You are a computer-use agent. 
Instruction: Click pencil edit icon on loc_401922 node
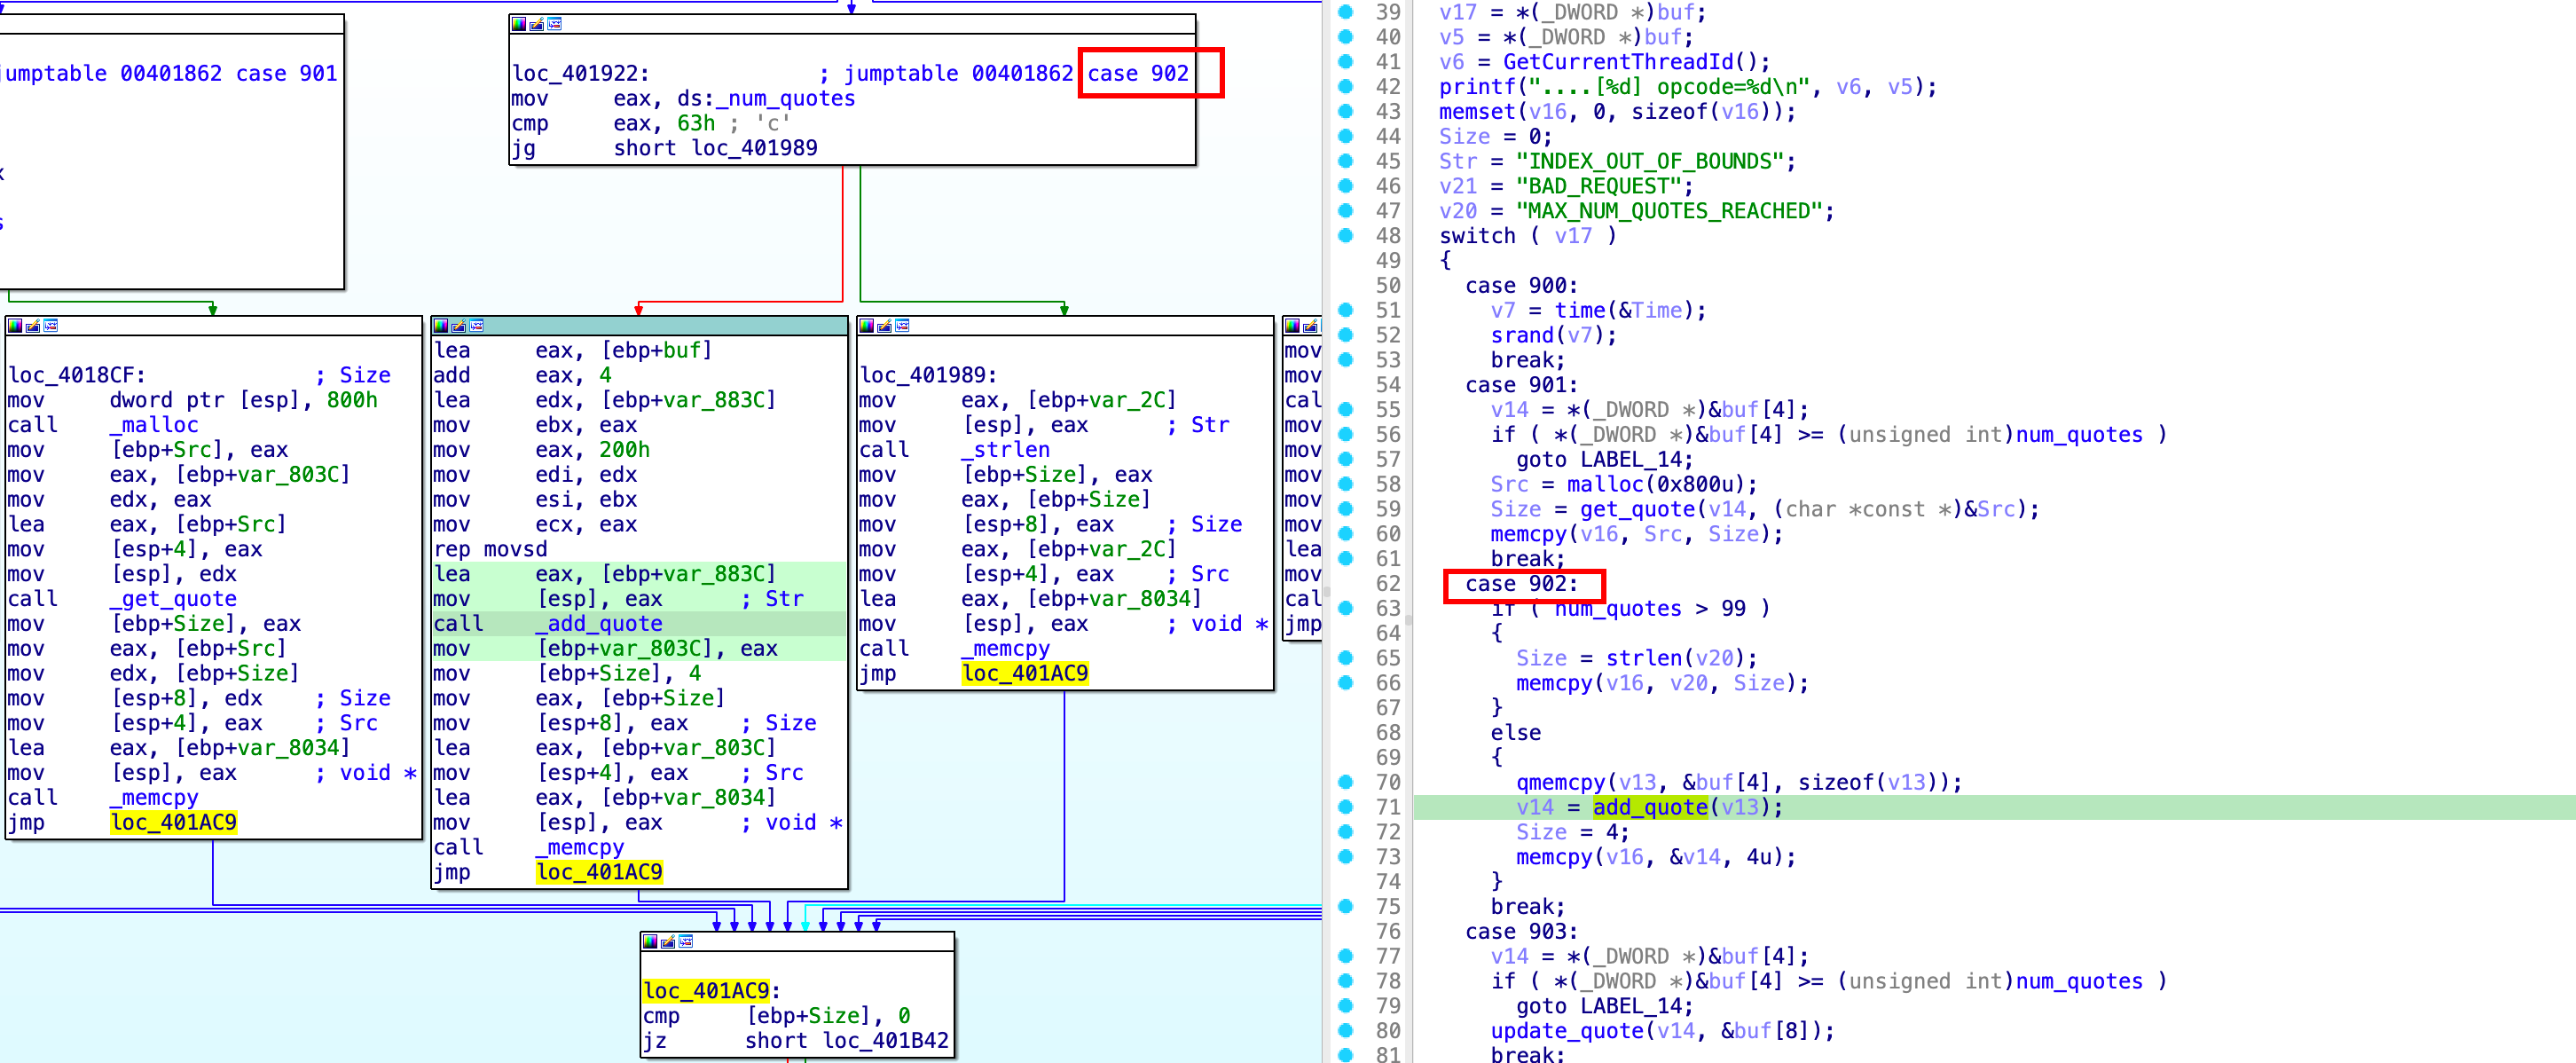pos(536,24)
